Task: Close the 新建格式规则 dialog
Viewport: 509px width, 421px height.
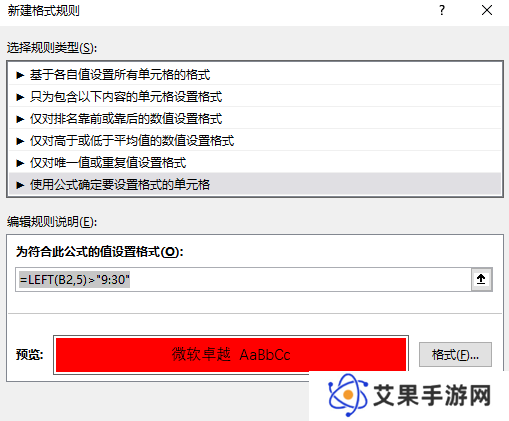Action: coord(487,10)
